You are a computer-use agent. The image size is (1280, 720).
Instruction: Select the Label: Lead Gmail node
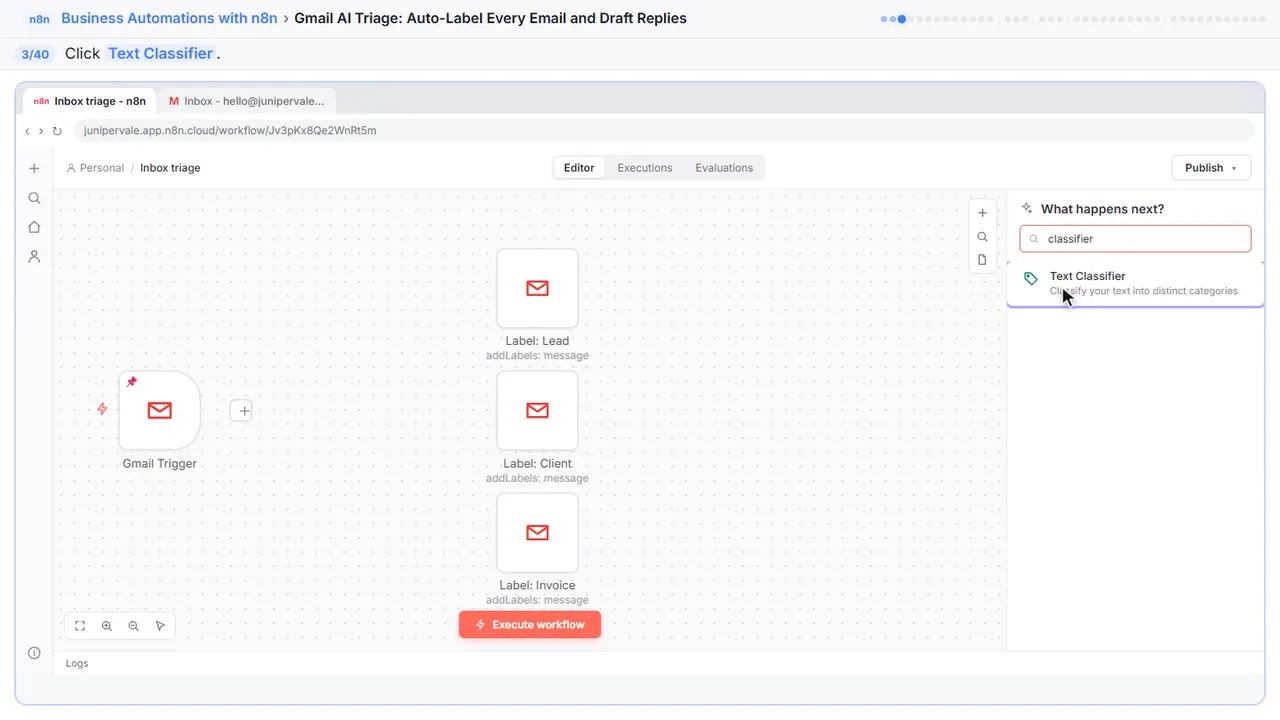click(537, 288)
